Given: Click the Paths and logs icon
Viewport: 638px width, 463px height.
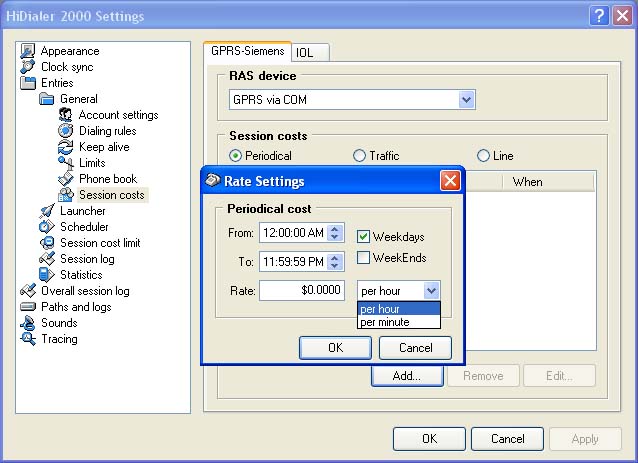Looking at the screenshot, I should (28, 307).
